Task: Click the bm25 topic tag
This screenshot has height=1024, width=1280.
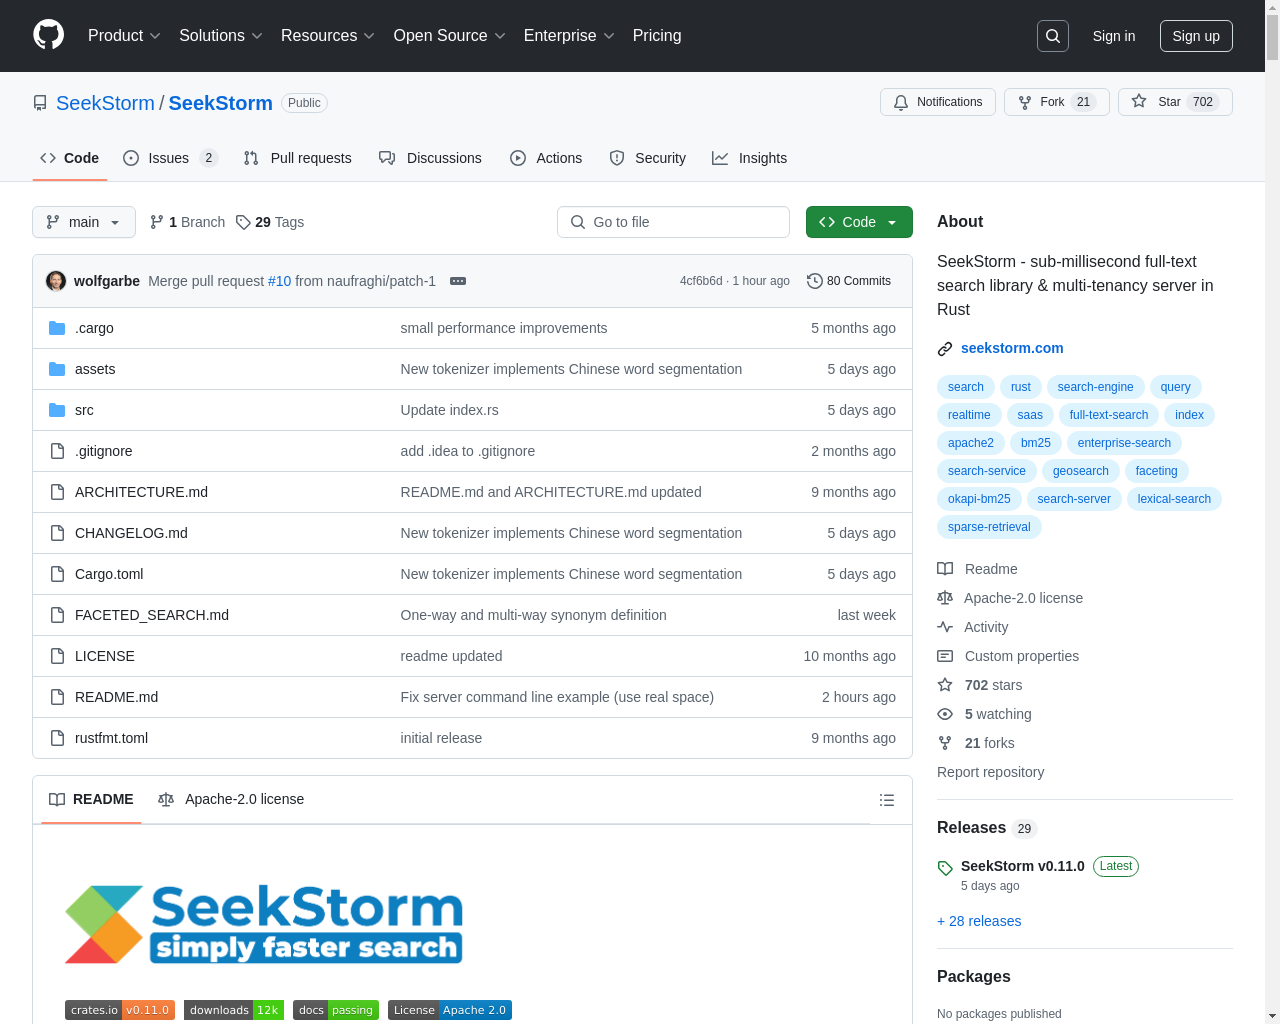Action: [x=1036, y=443]
